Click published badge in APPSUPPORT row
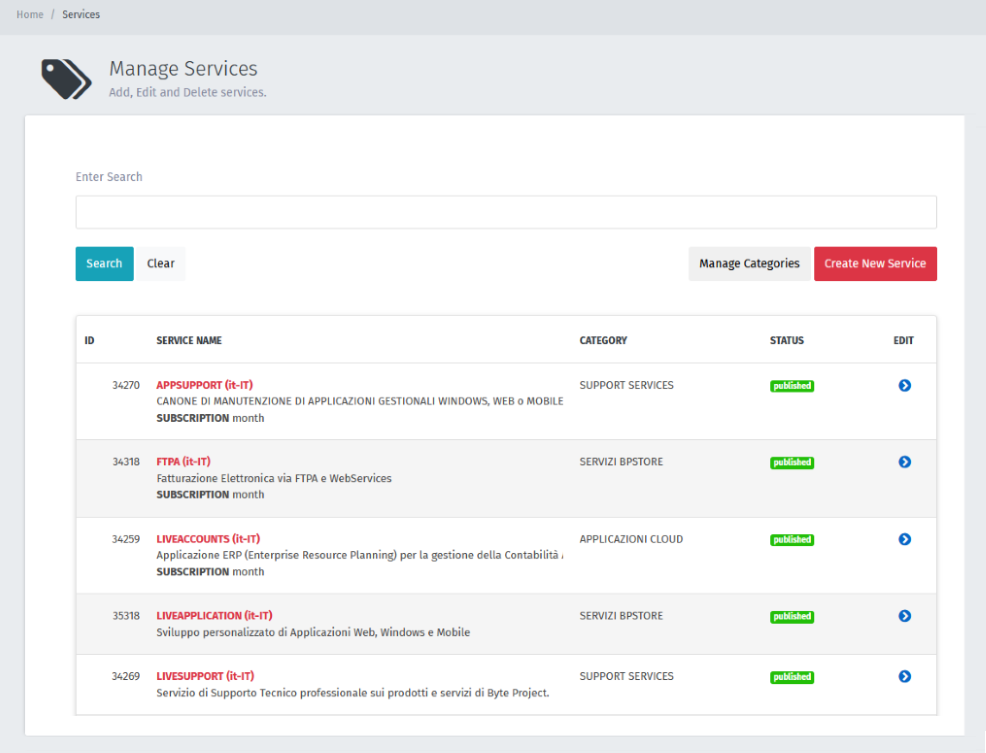Image resolution: width=986 pixels, height=753 pixels. click(792, 386)
